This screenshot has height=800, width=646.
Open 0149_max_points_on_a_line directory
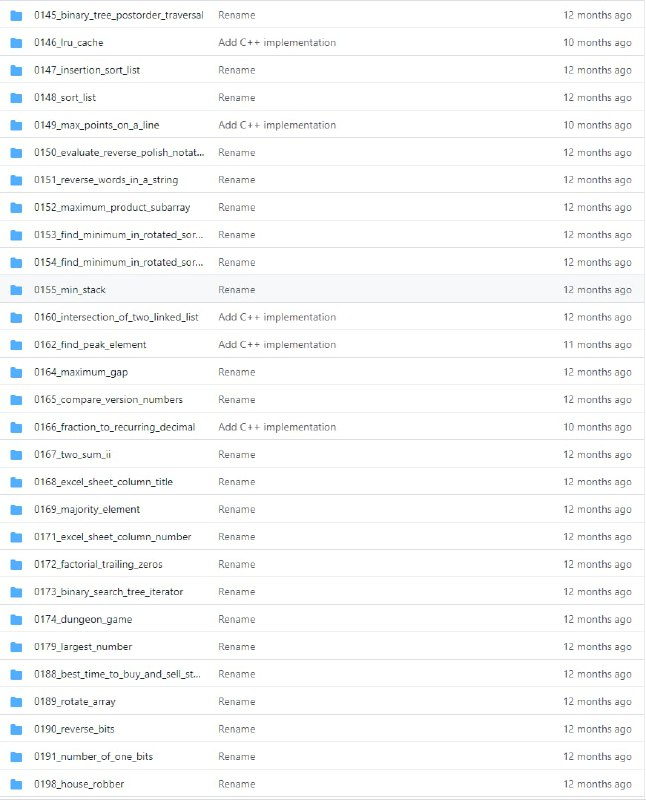pyautogui.click(x=96, y=125)
